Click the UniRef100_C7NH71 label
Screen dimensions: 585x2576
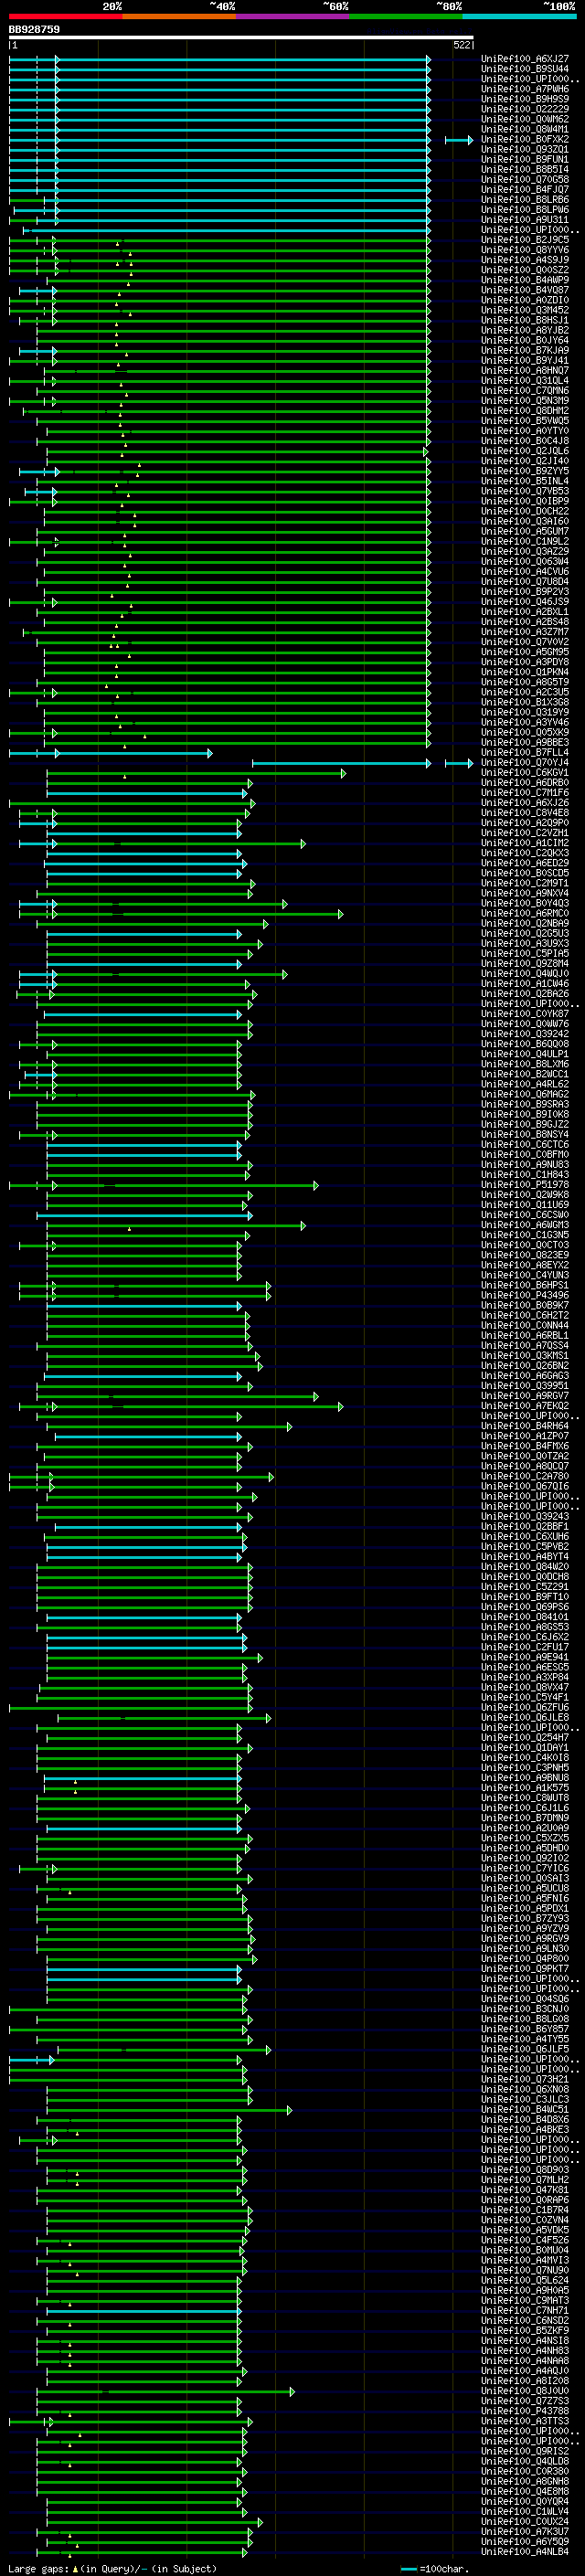tap(525, 2311)
